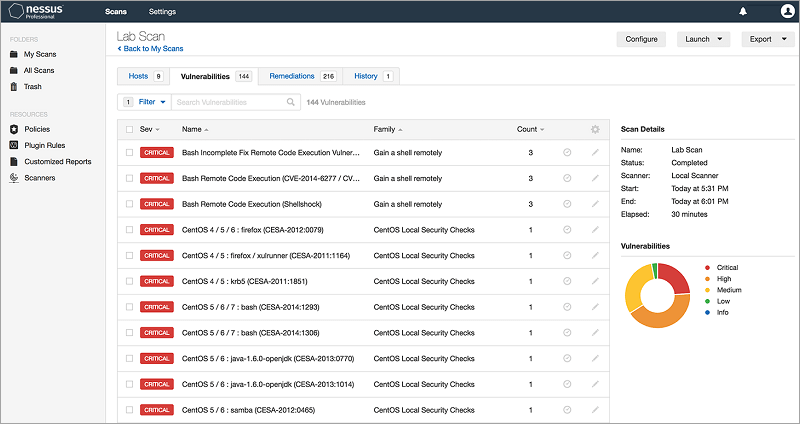
Task: Click the Plugin Rules sidebar label
Action: (x=45, y=145)
